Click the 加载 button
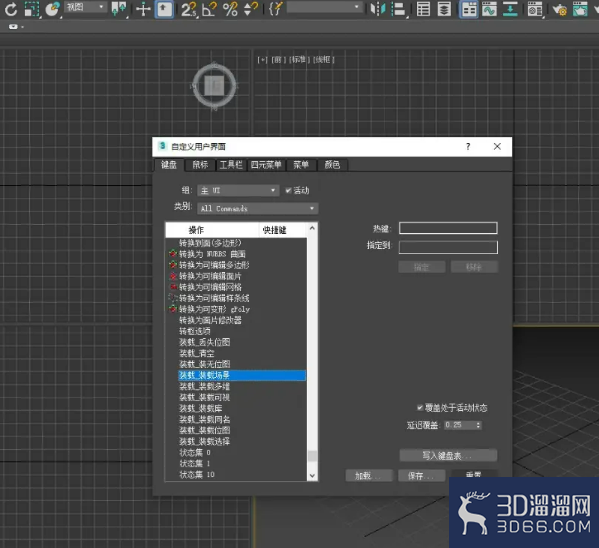 click(x=369, y=476)
